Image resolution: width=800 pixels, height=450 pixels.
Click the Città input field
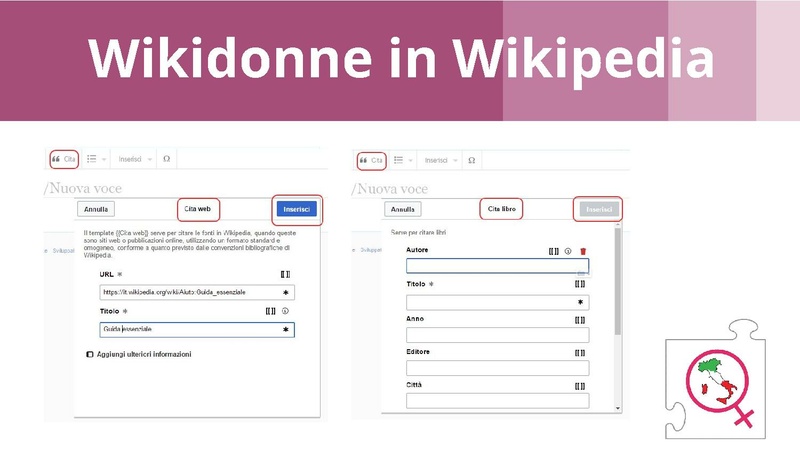coord(497,401)
